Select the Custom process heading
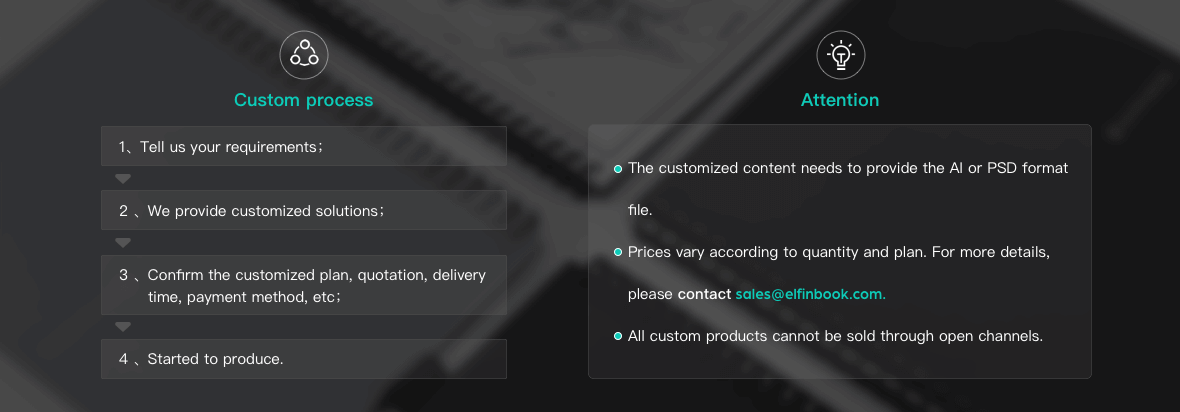Screen dimensions: 1180x412 (x=303, y=100)
